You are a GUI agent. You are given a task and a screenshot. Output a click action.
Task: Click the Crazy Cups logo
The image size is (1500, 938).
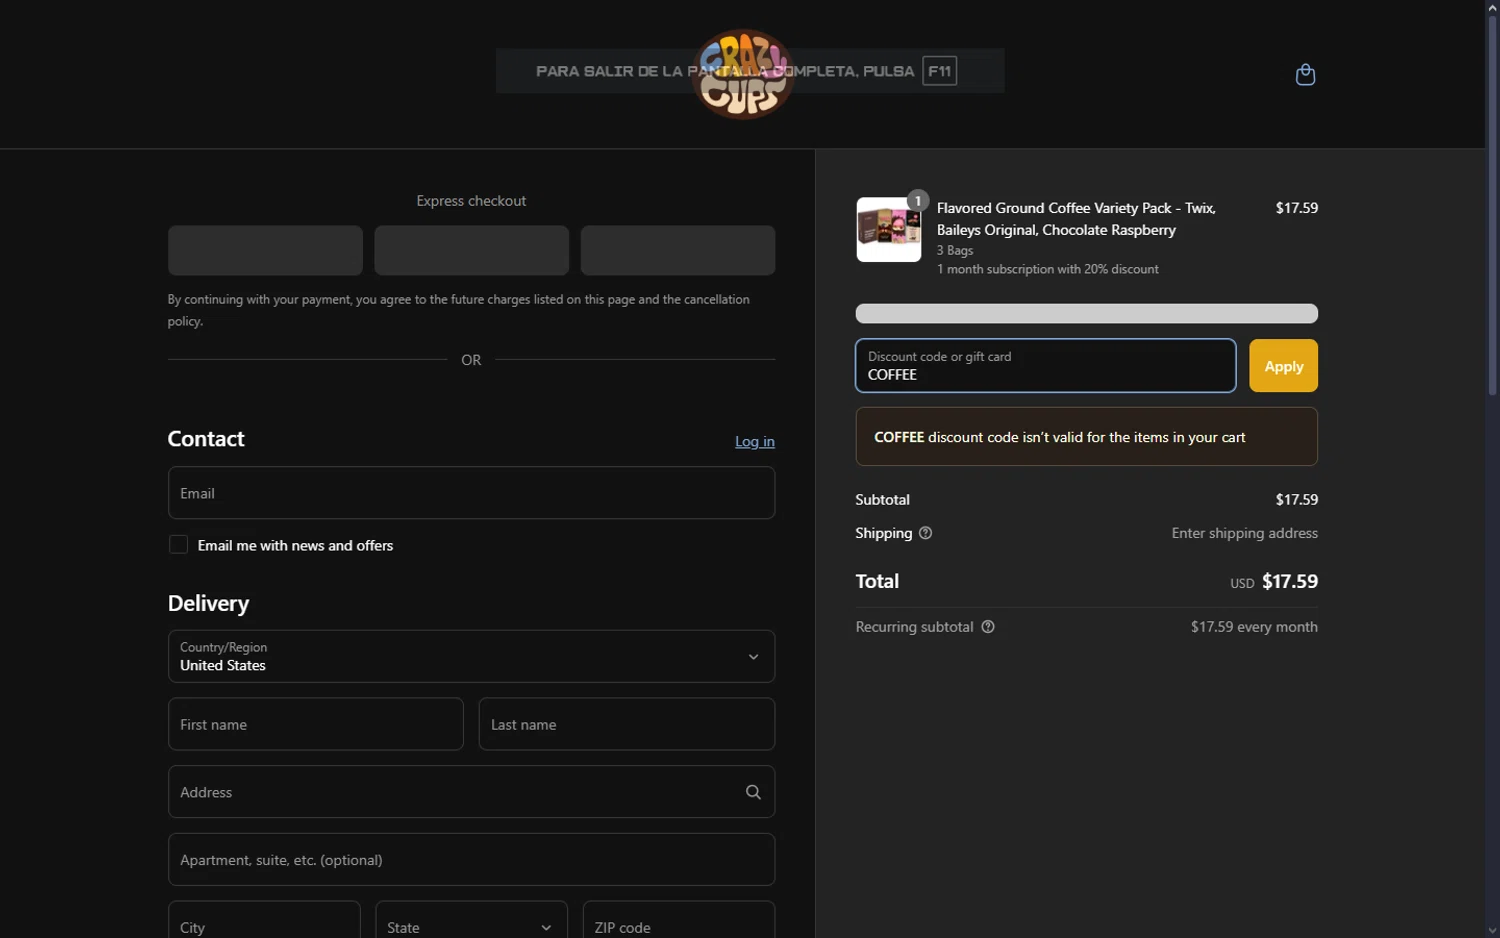[743, 74]
